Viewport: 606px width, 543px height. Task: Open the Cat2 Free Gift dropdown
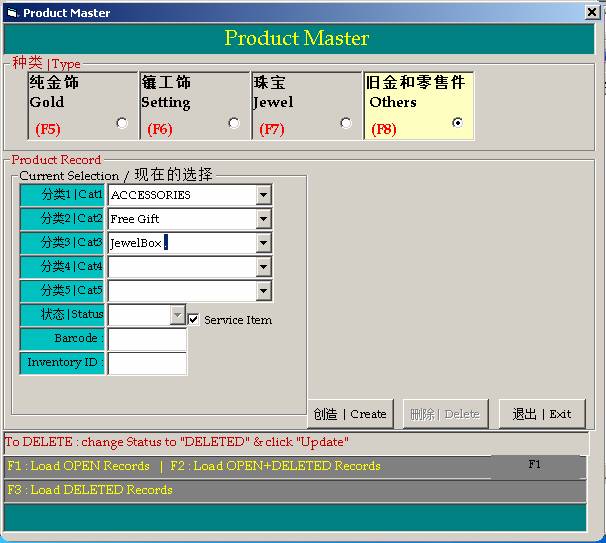tap(263, 219)
